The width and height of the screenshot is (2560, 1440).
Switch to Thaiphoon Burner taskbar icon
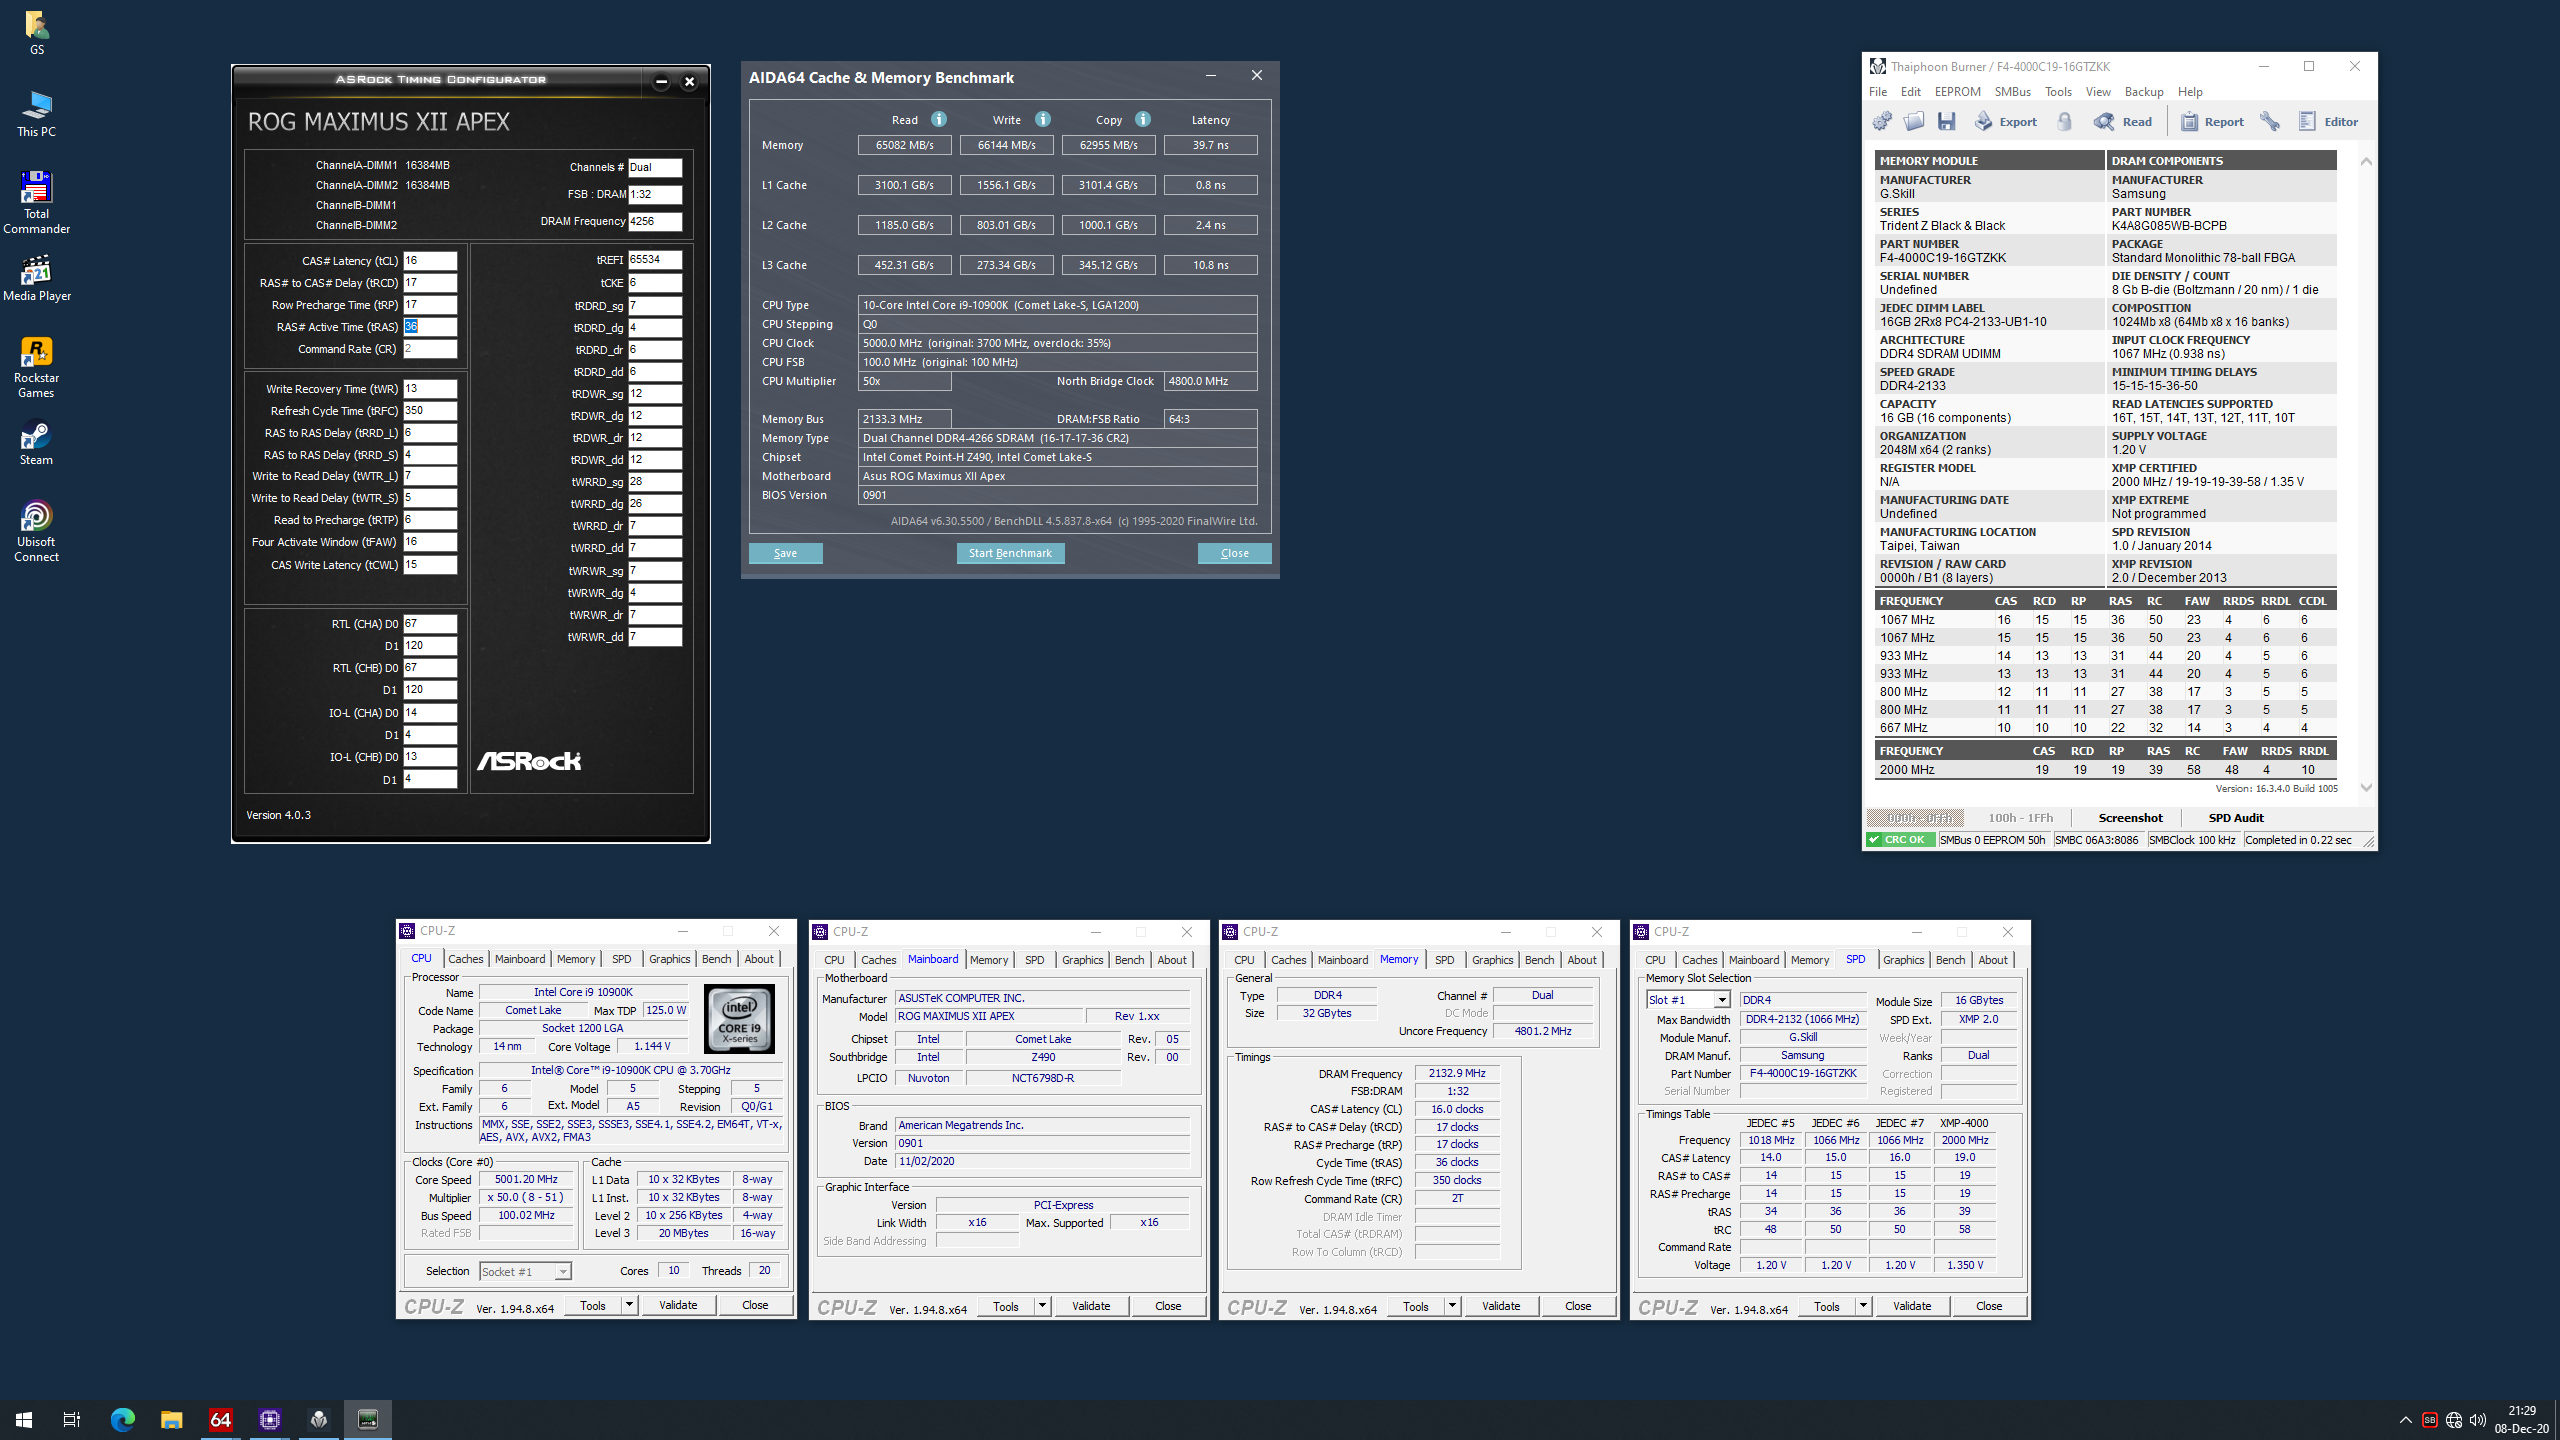[318, 1419]
